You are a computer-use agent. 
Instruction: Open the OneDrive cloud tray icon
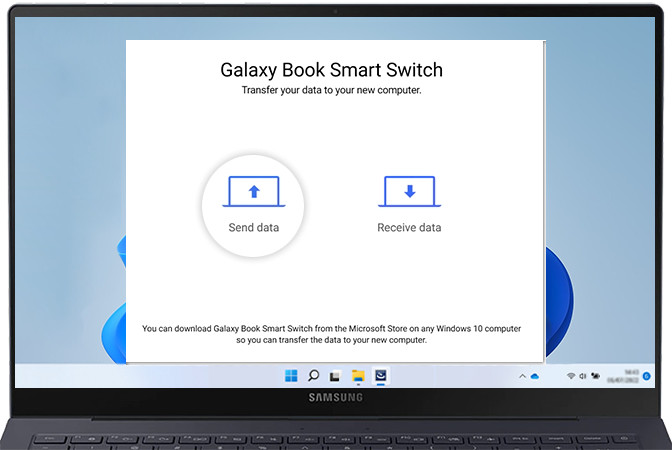(x=535, y=376)
